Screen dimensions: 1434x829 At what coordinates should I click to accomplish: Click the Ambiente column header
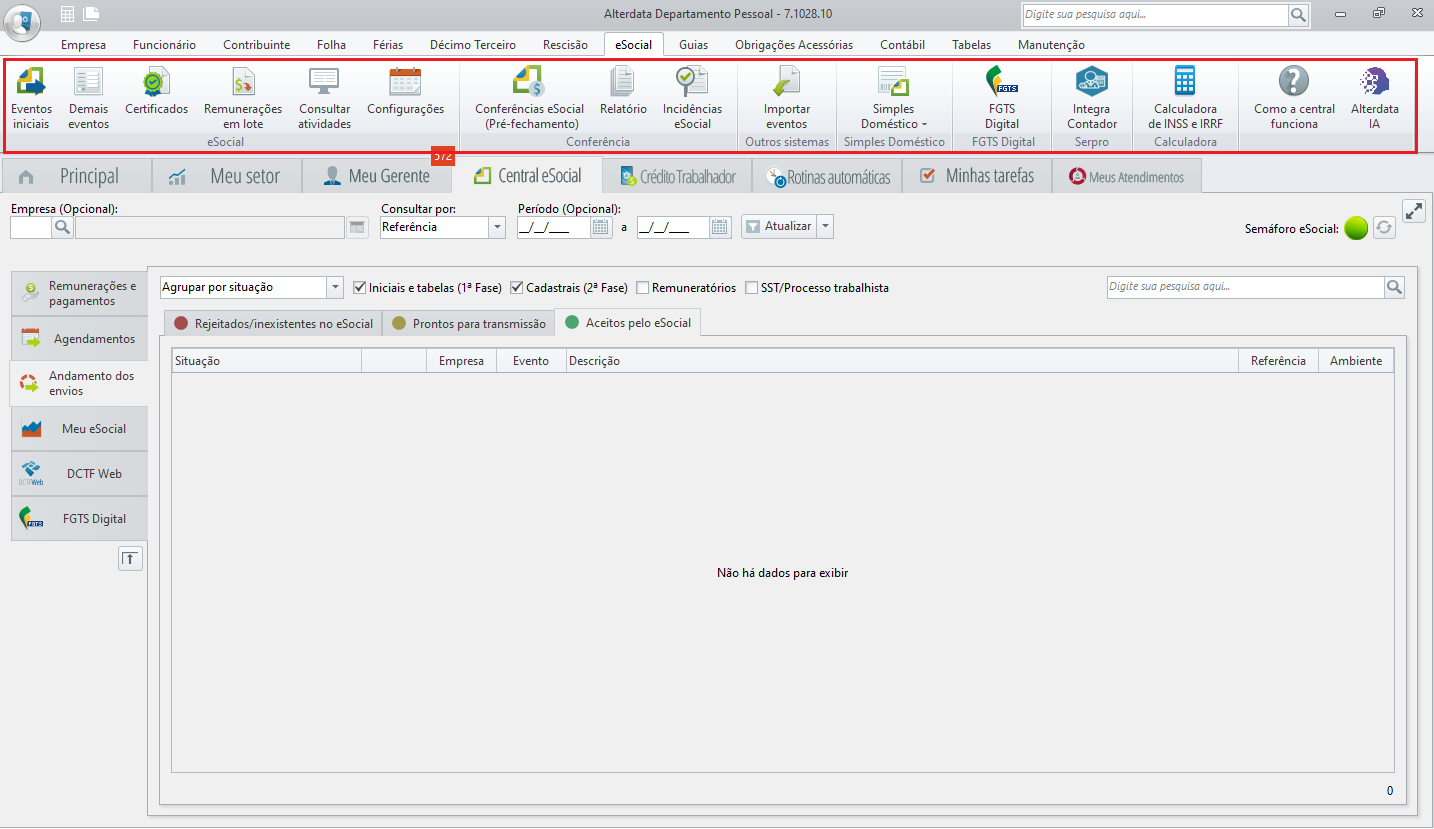(x=1356, y=361)
